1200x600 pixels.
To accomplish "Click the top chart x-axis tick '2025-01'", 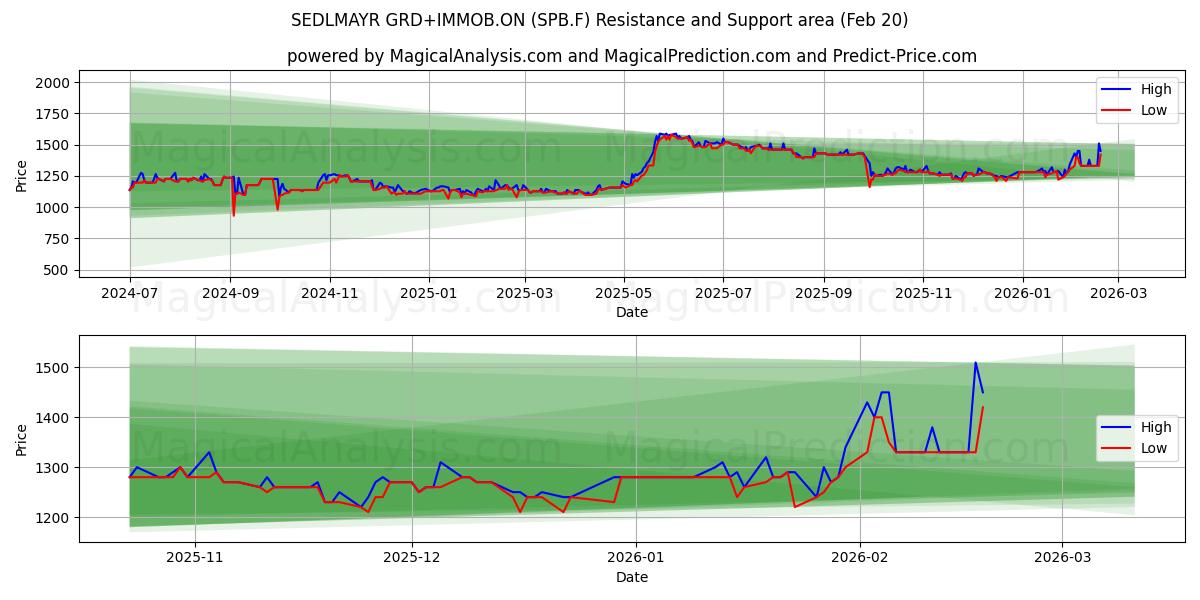I will point(429,294).
